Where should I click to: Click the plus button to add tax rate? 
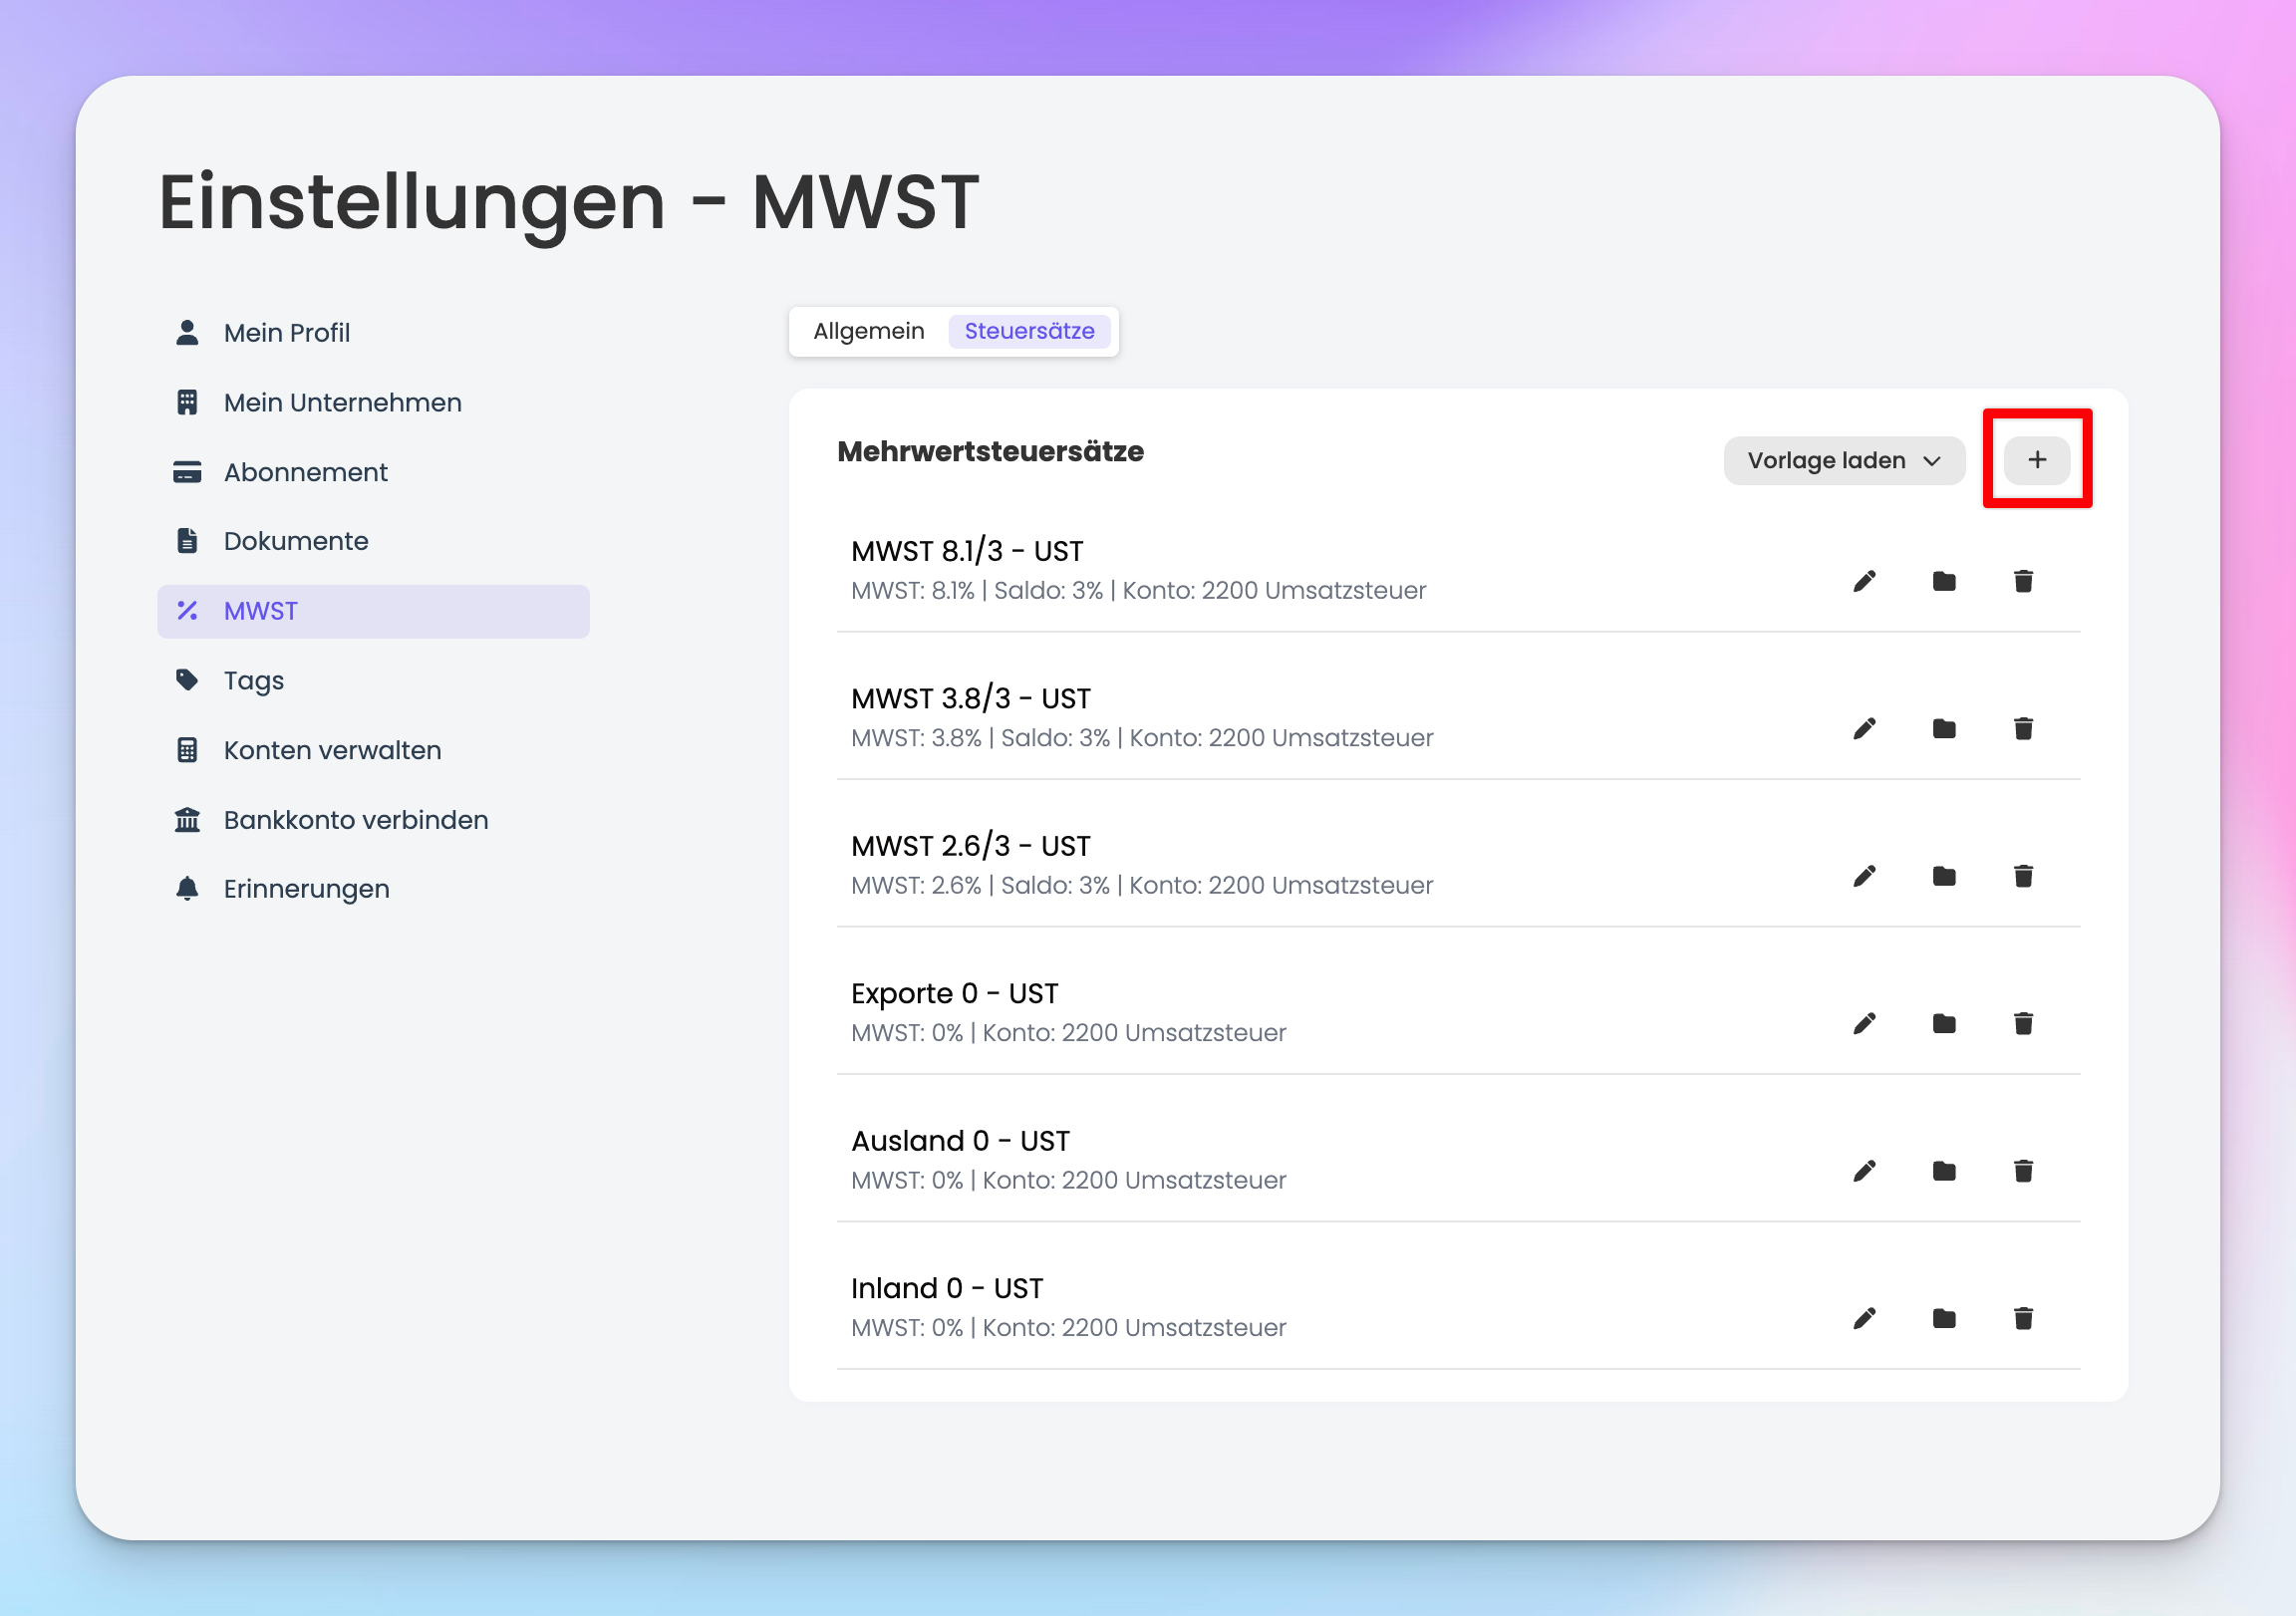(2036, 460)
